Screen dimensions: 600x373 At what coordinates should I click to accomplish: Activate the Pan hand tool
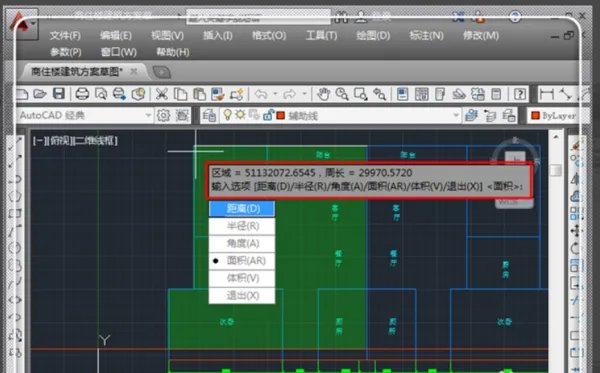tap(323, 94)
